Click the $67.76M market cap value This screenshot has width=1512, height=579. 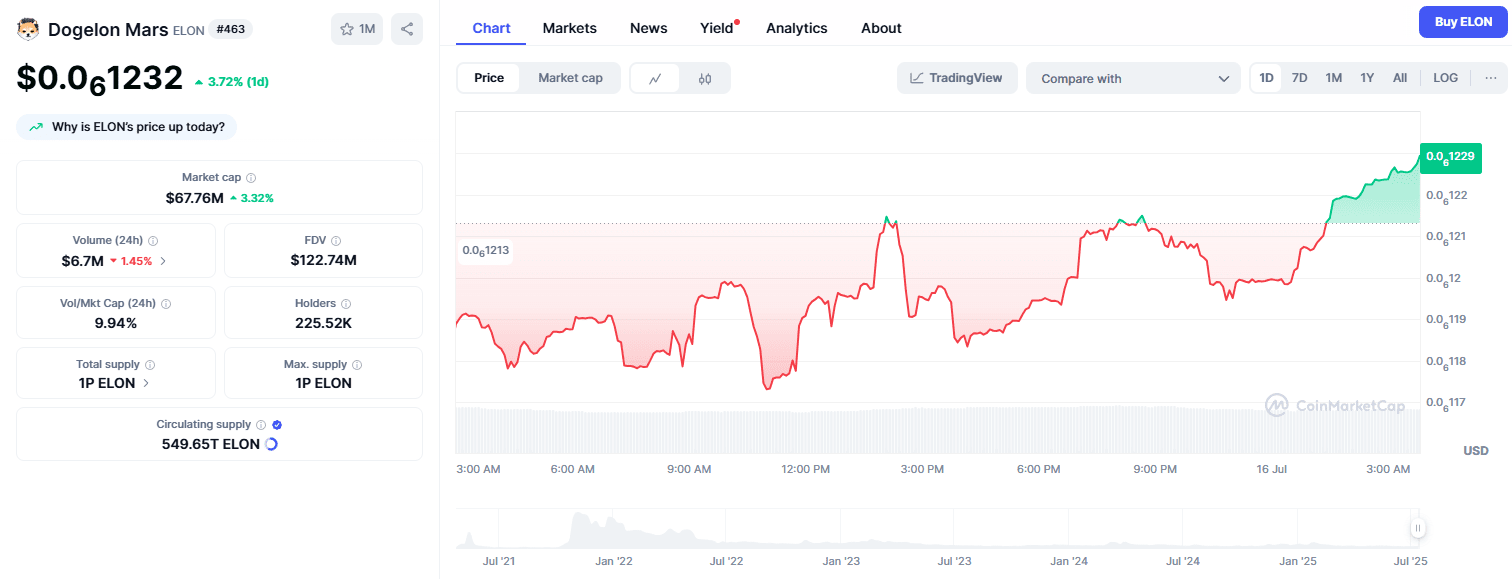pos(195,198)
